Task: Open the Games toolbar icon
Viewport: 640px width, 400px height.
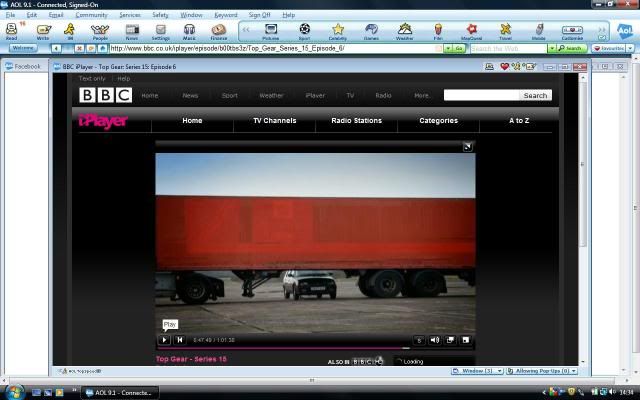Action: [371, 31]
